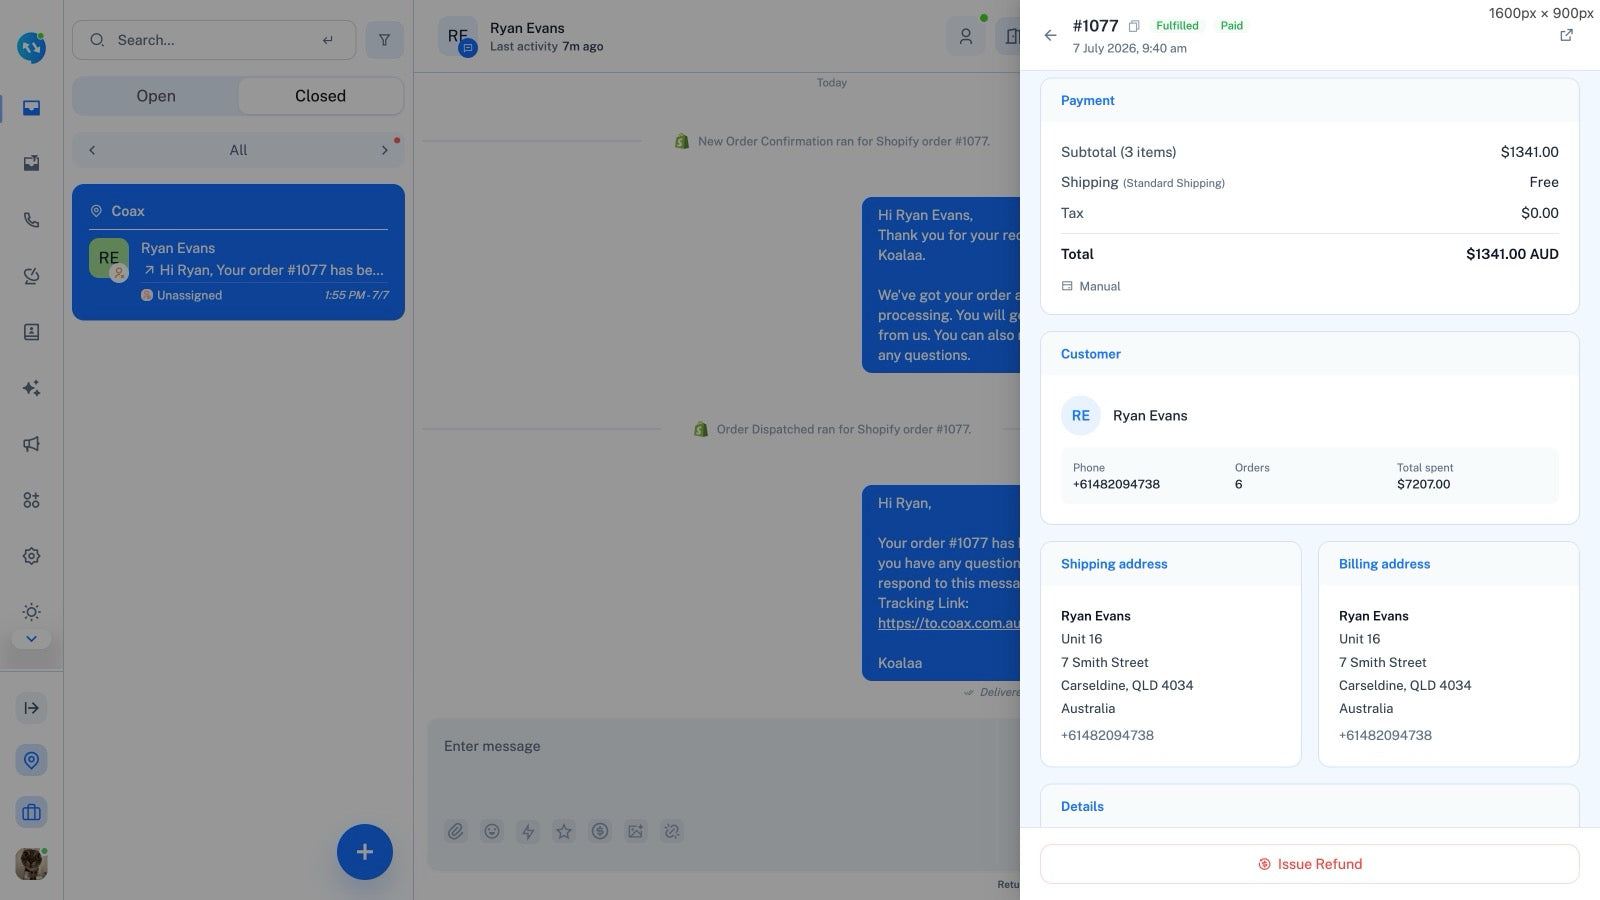Copy order number #1077
The height and width of the screenshot is (900, 1600).
point(1134,26)
